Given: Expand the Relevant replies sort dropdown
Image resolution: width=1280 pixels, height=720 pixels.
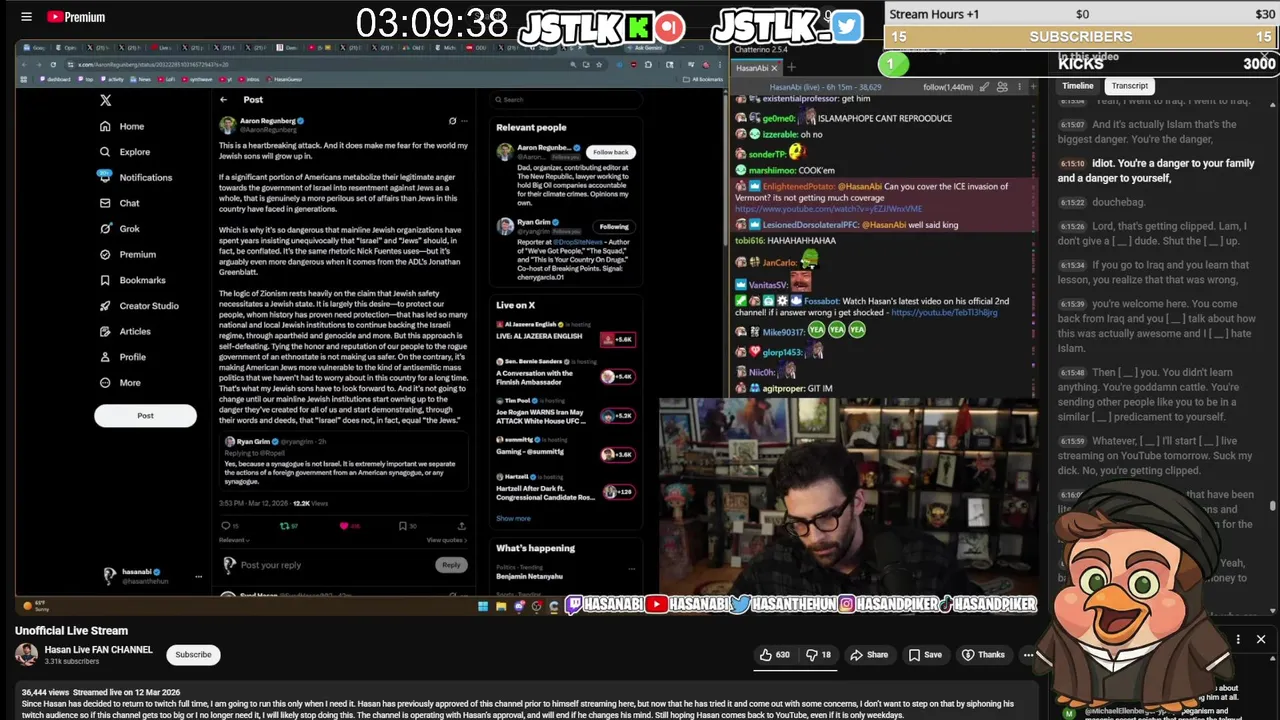Looking at the screenshot, I should [x=234, y=540].
